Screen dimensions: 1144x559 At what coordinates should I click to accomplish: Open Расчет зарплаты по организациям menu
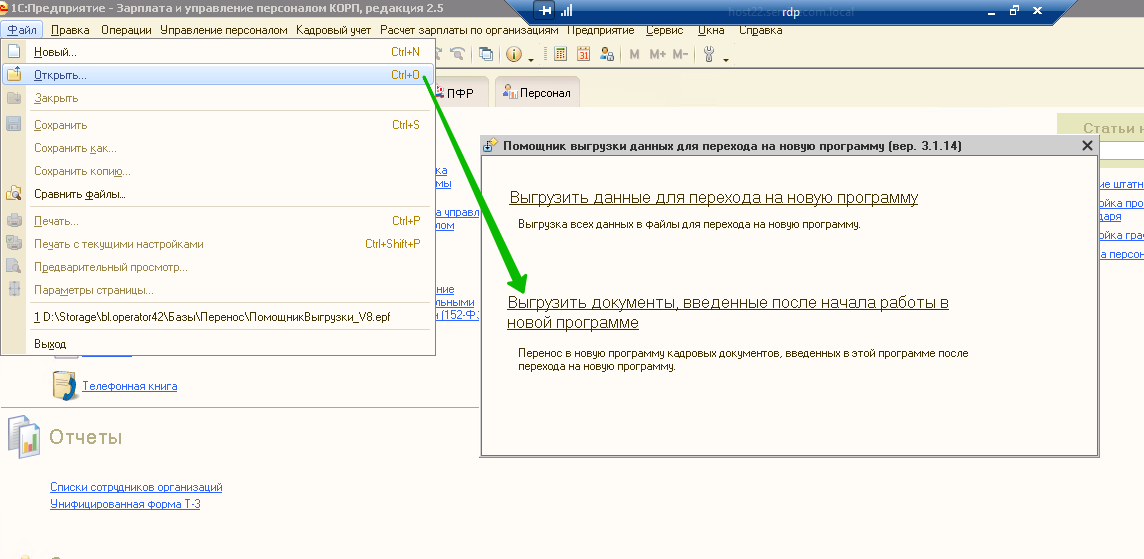469,30
